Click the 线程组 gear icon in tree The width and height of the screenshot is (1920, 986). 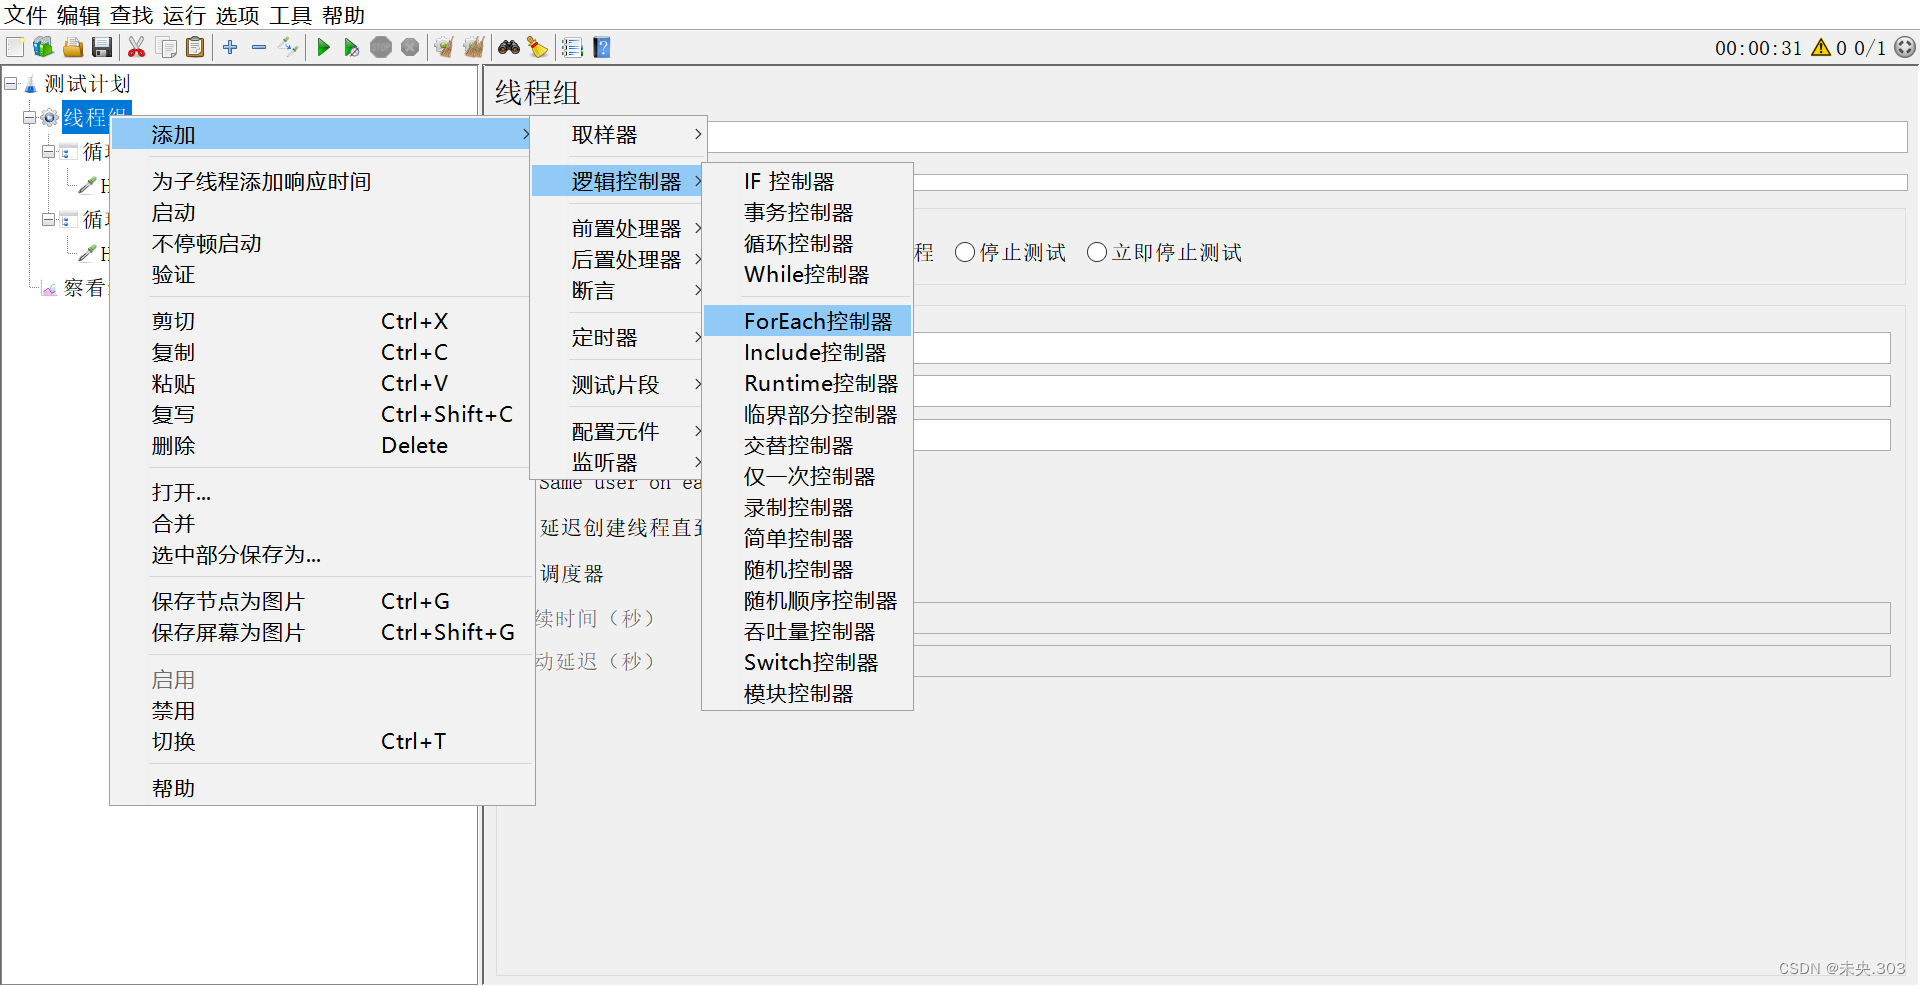(x=49, y=118)
